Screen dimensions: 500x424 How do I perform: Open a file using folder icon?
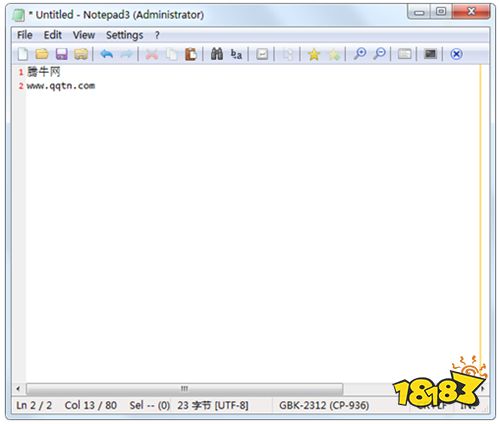point(42,54)
